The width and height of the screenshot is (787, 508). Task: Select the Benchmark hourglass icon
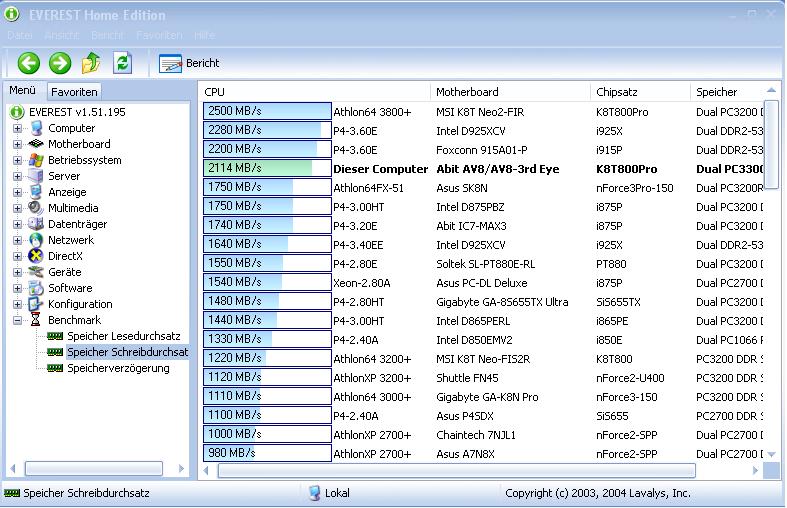(36, 320)
